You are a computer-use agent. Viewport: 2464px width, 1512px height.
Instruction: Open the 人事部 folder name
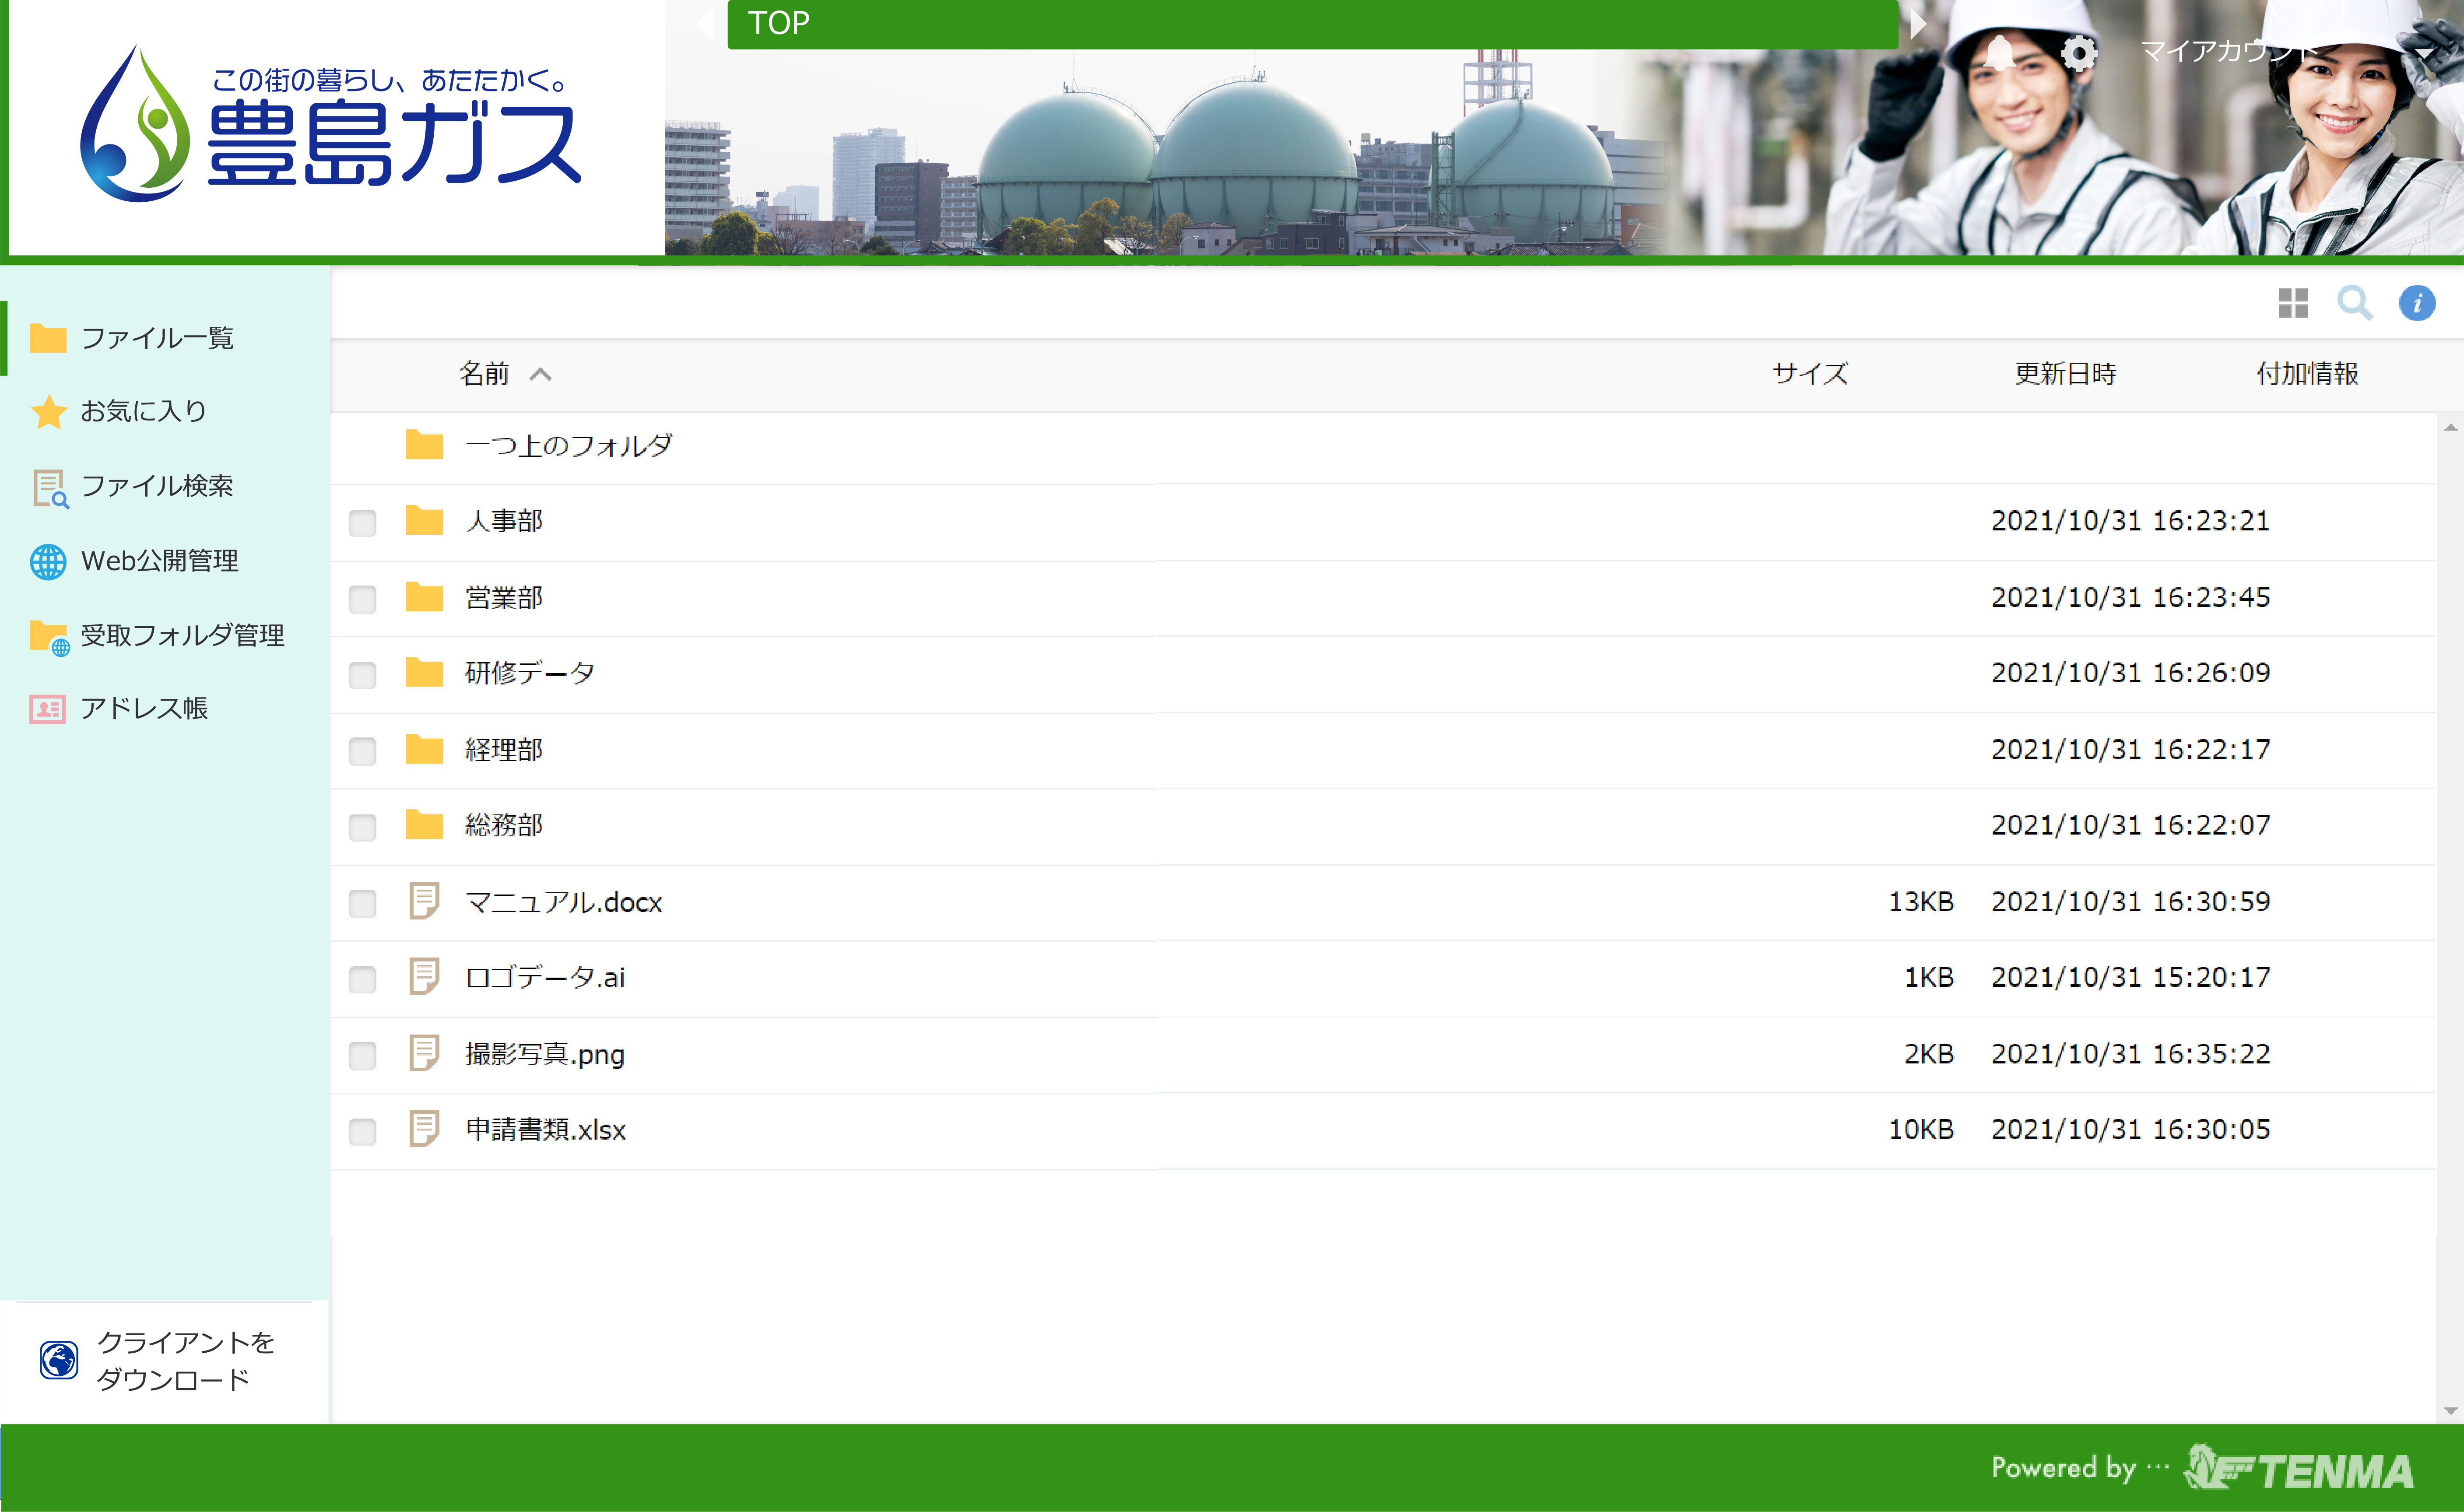coord(504,521)
